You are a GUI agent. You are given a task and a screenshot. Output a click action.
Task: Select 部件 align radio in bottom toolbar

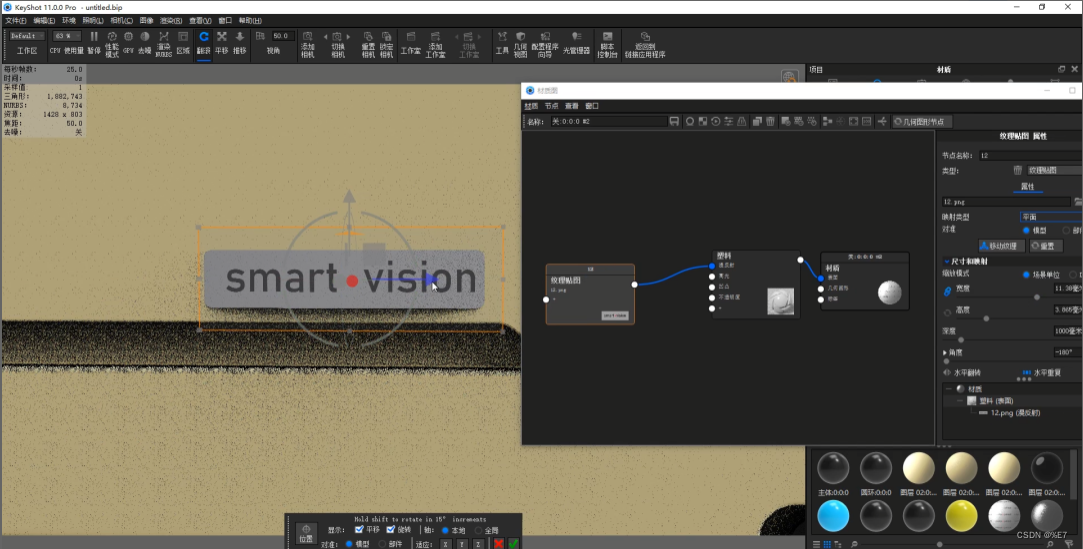[382, 544]
